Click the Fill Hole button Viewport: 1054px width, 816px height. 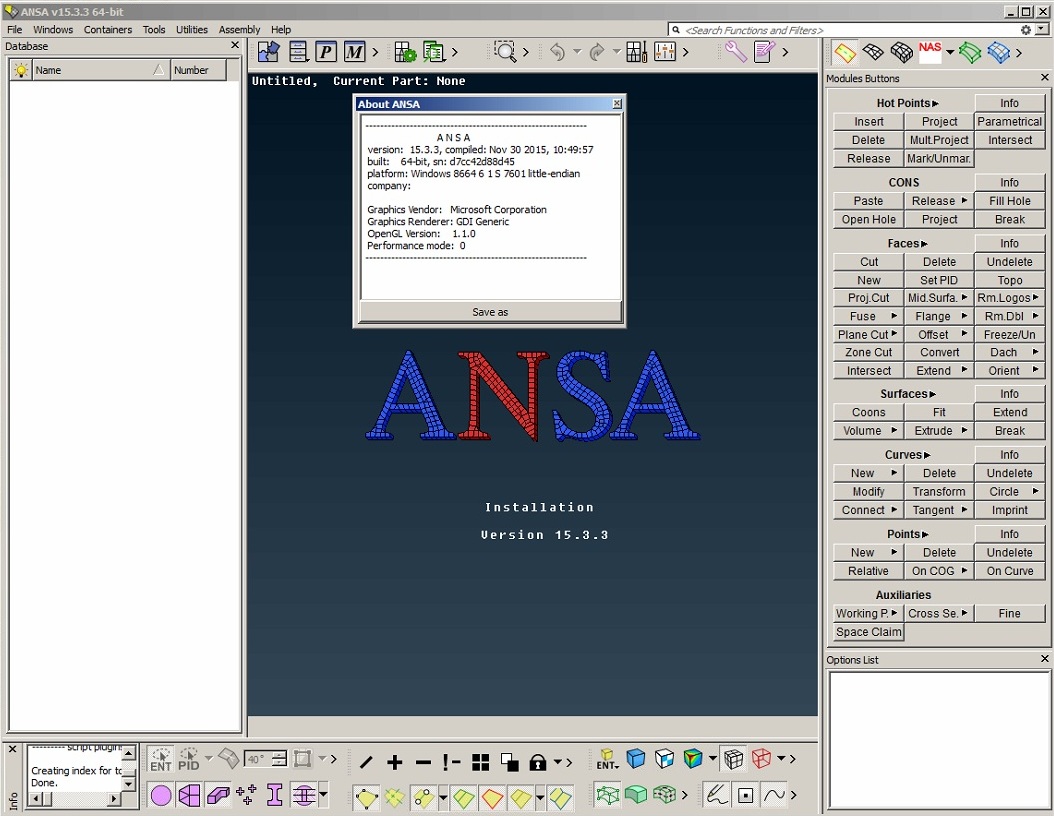point(1009,201)
